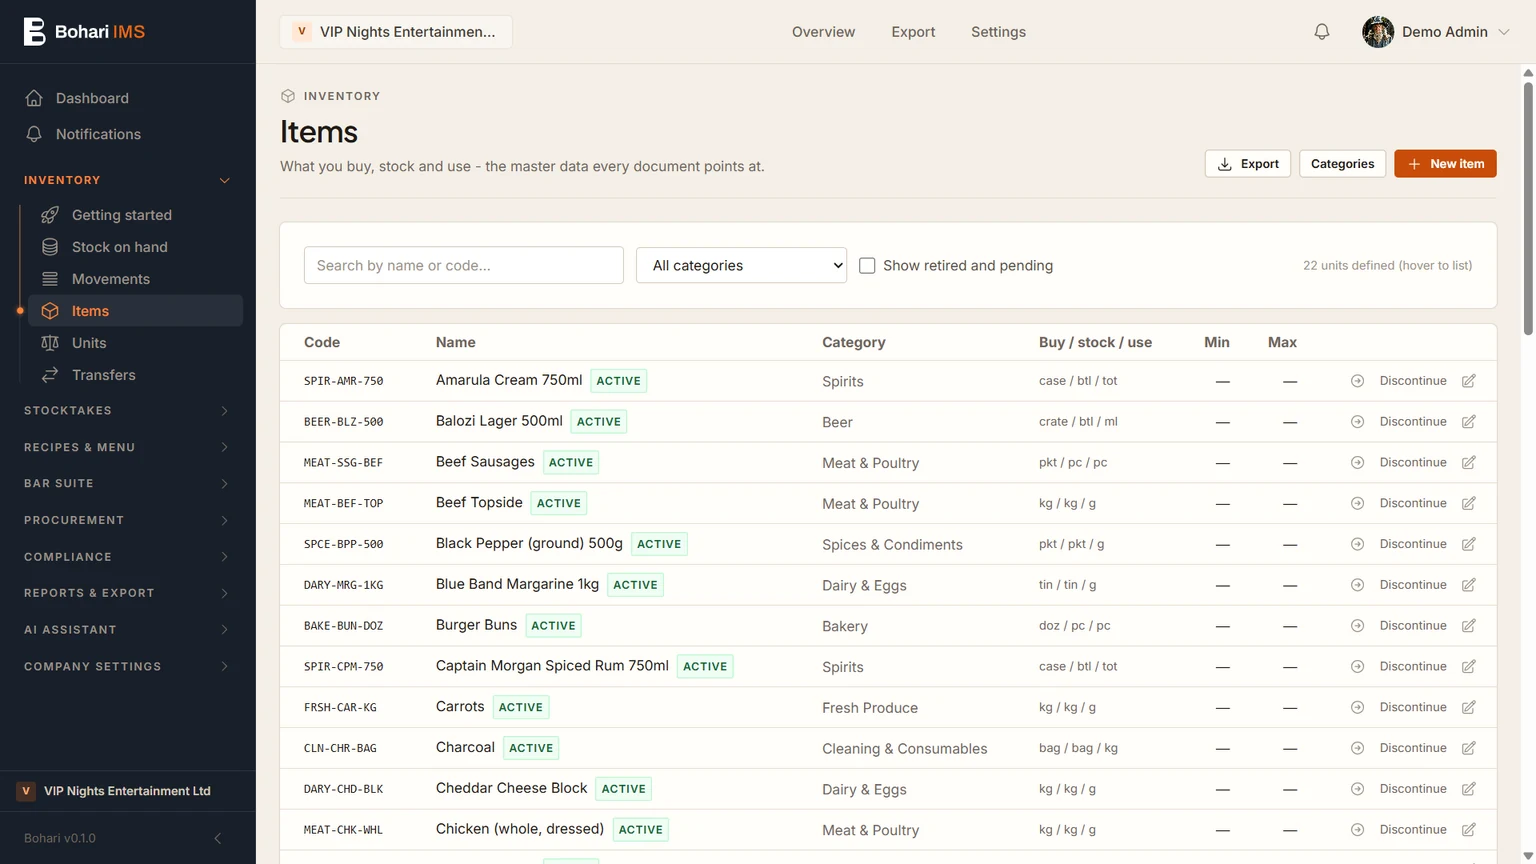1536x864 pixels.
Task: Click the edit icon on Burger Buns row
Action: click(1468, 626)
